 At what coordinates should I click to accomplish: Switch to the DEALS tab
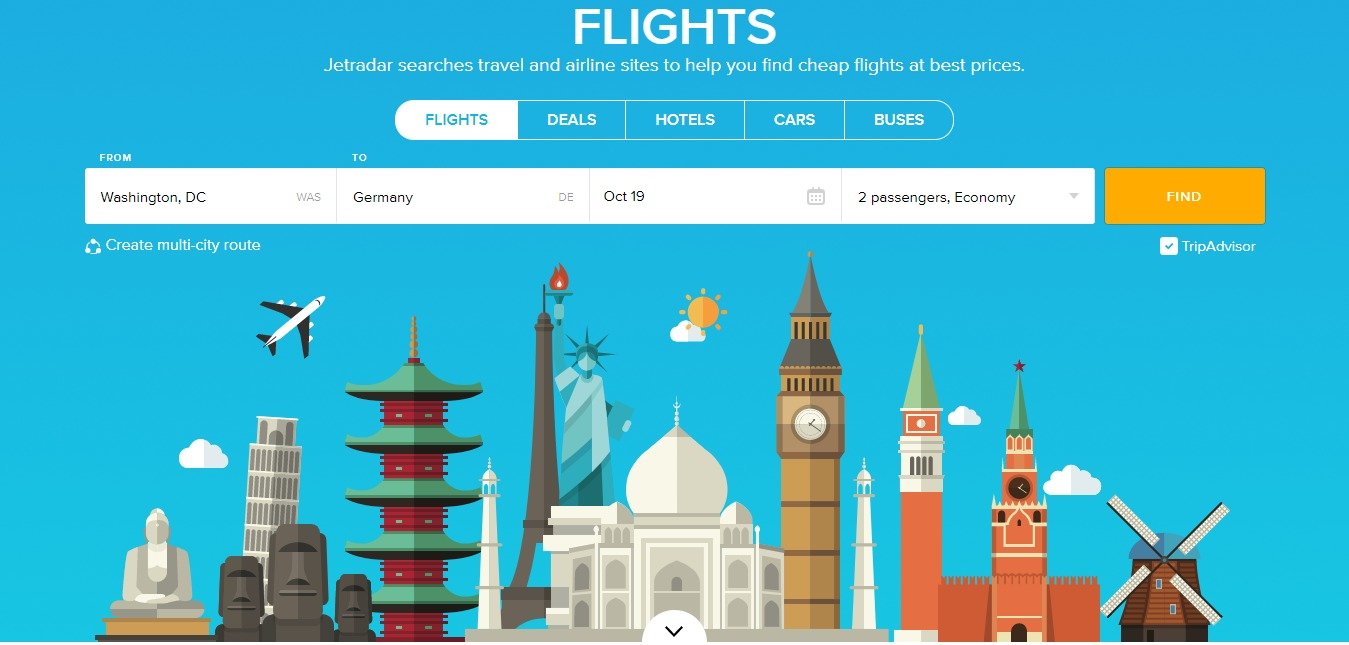[x=571, y=120]
